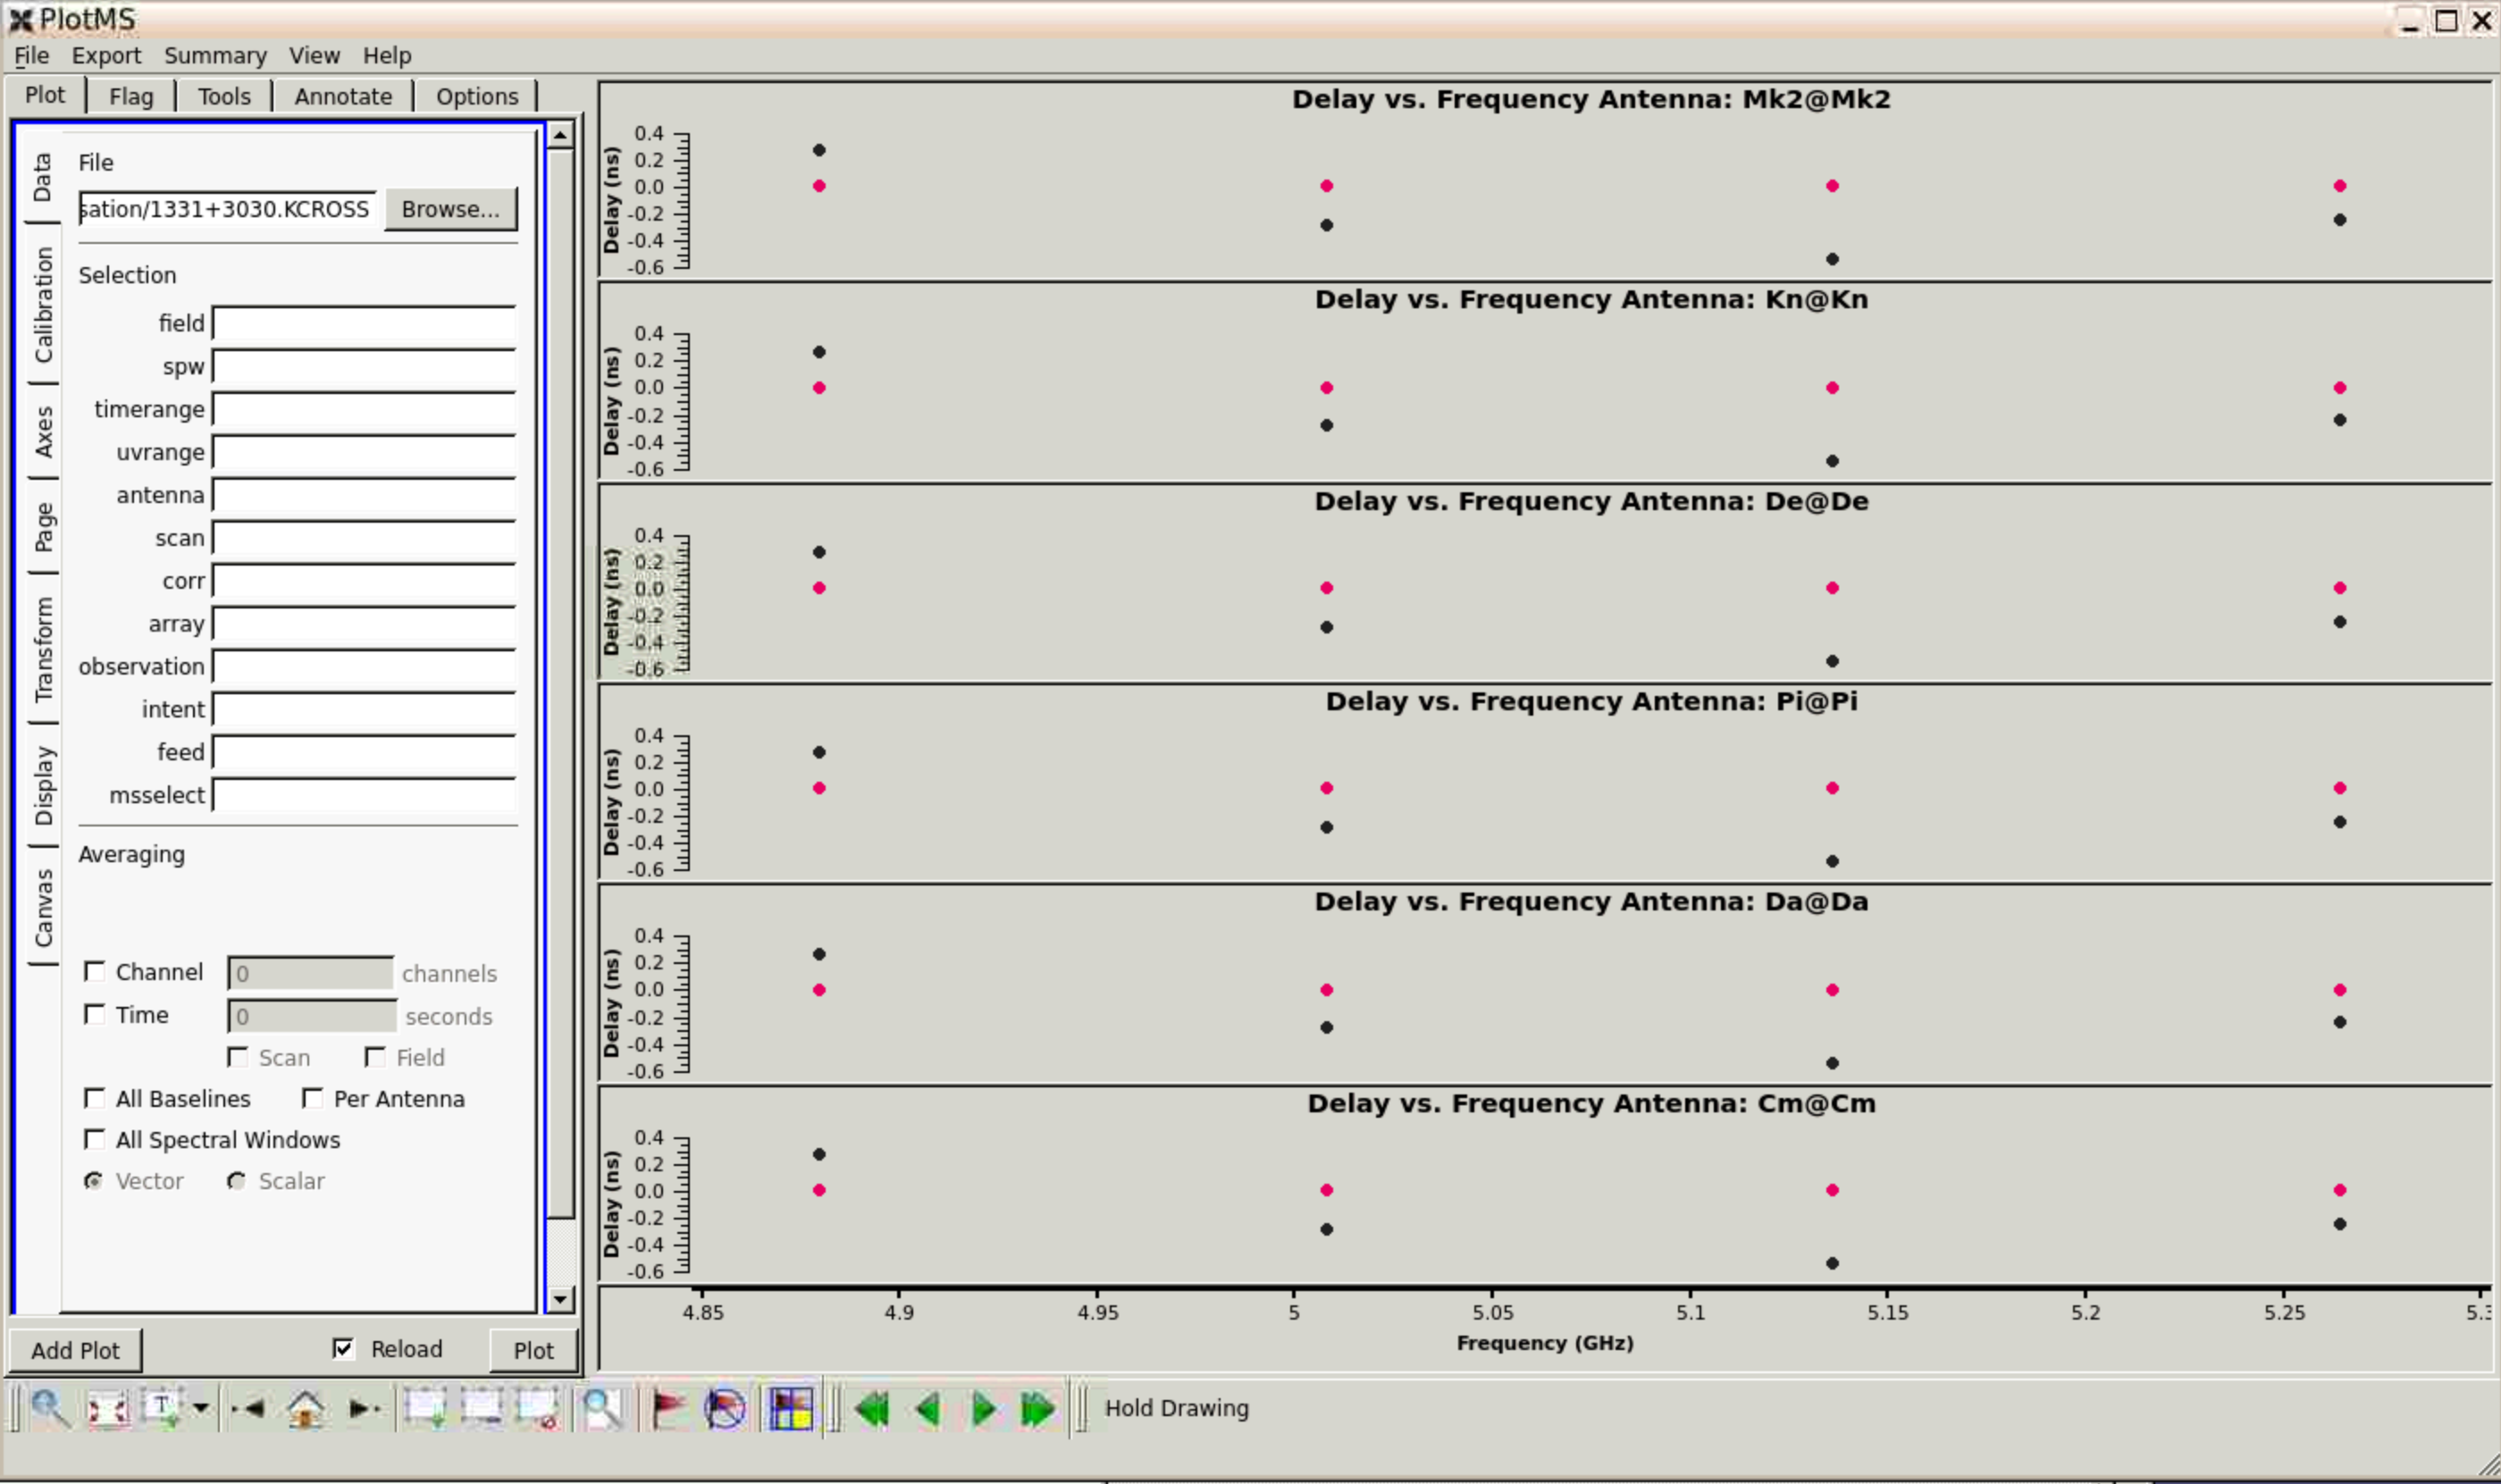Select the zoom magnifier tool
Image resolution: width=2501 pixels, height=1484 pixels.
coord(50,1408)
